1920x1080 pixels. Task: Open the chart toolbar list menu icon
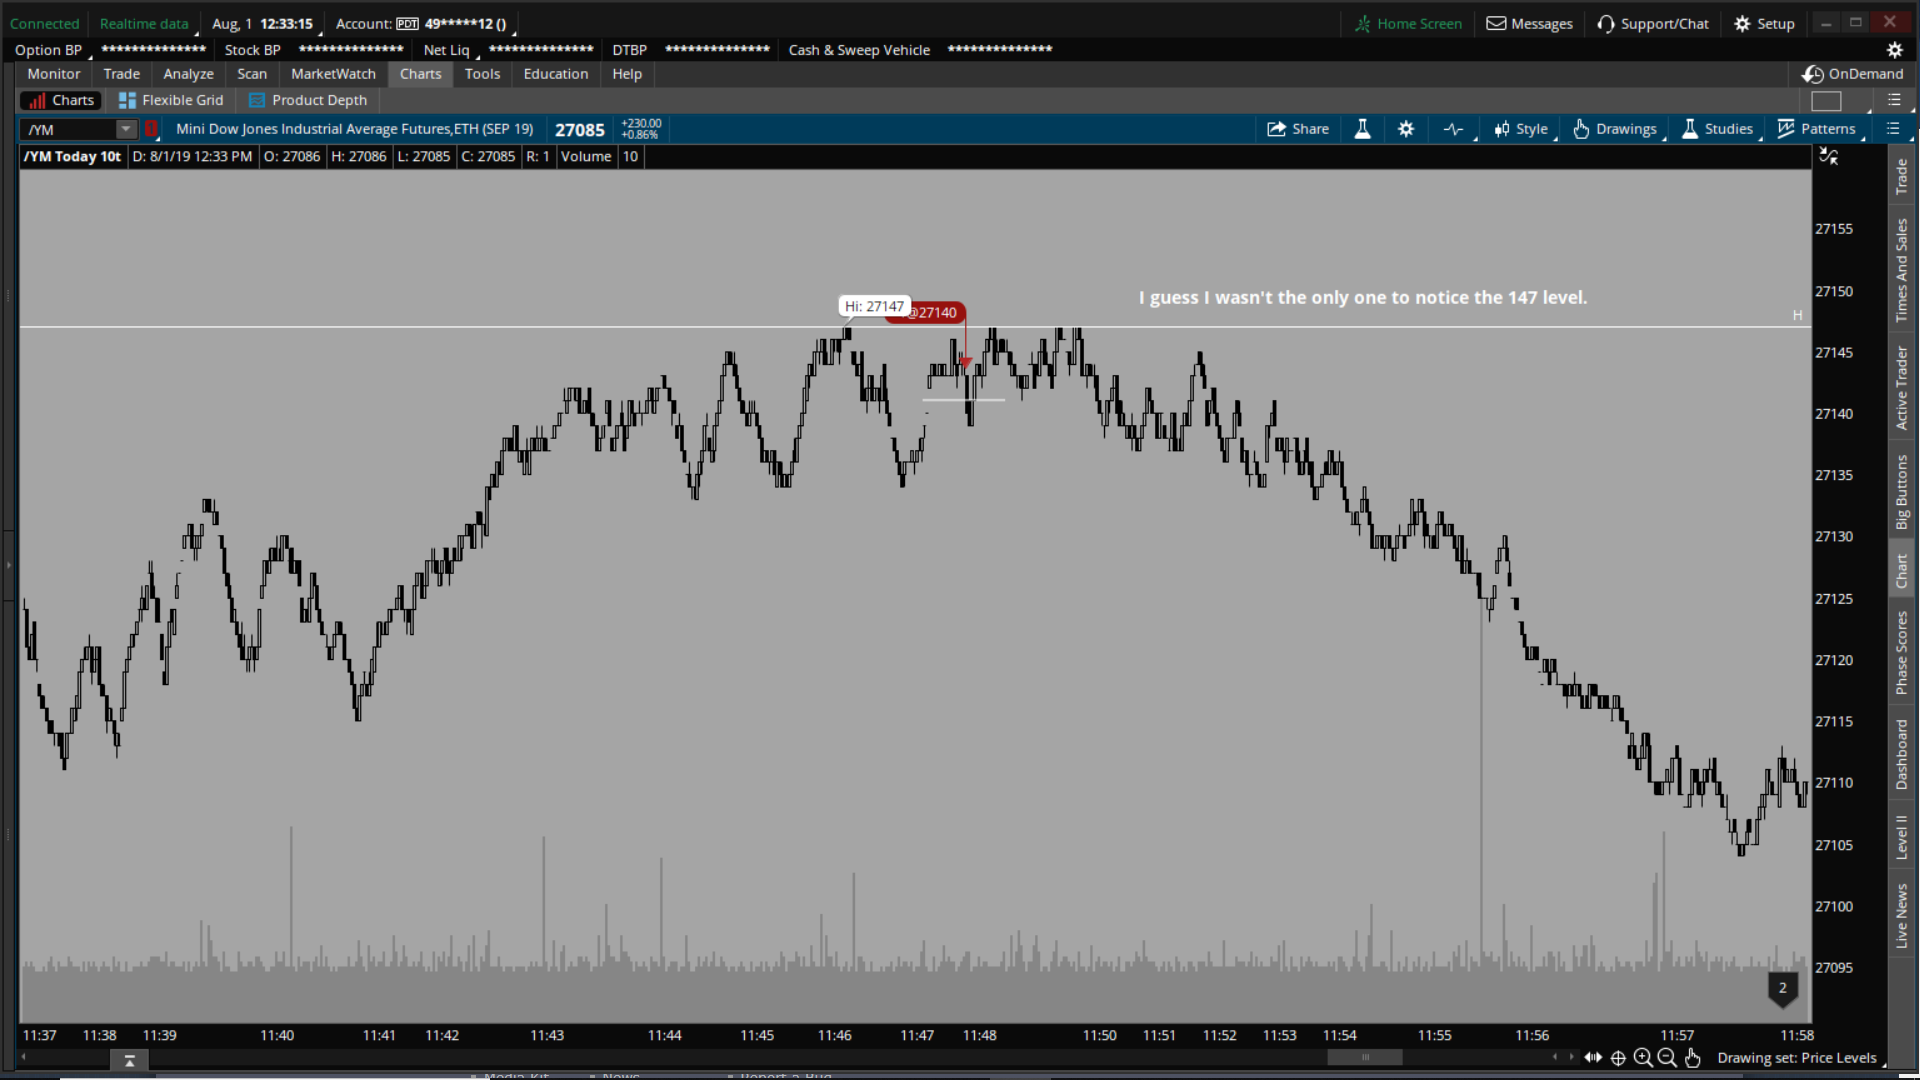(1893, 129)
